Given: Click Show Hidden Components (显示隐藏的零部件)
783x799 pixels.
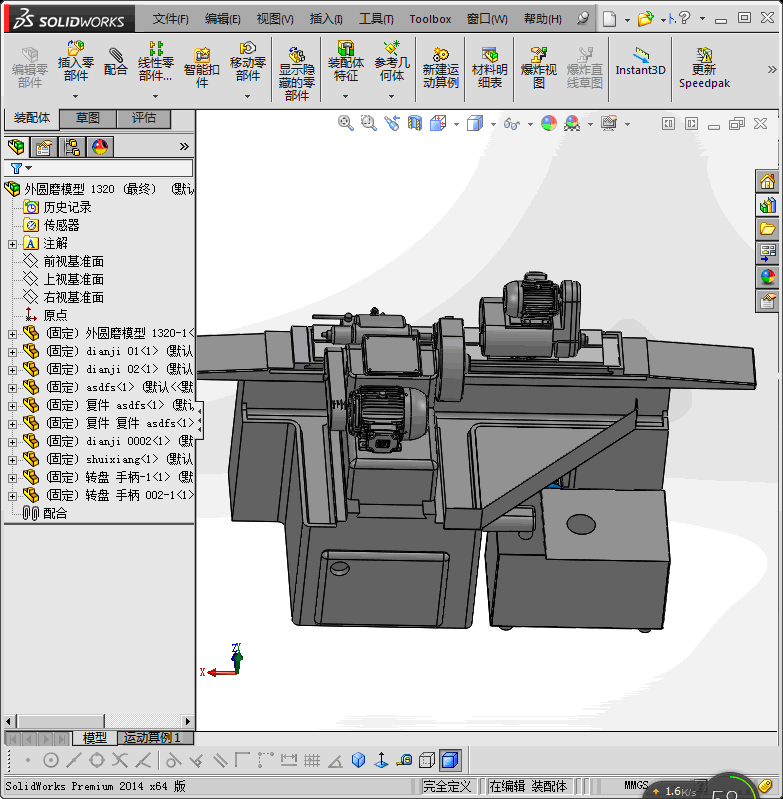Looking at the screenshot, I should pyautogui.click(x=297, y=74).
